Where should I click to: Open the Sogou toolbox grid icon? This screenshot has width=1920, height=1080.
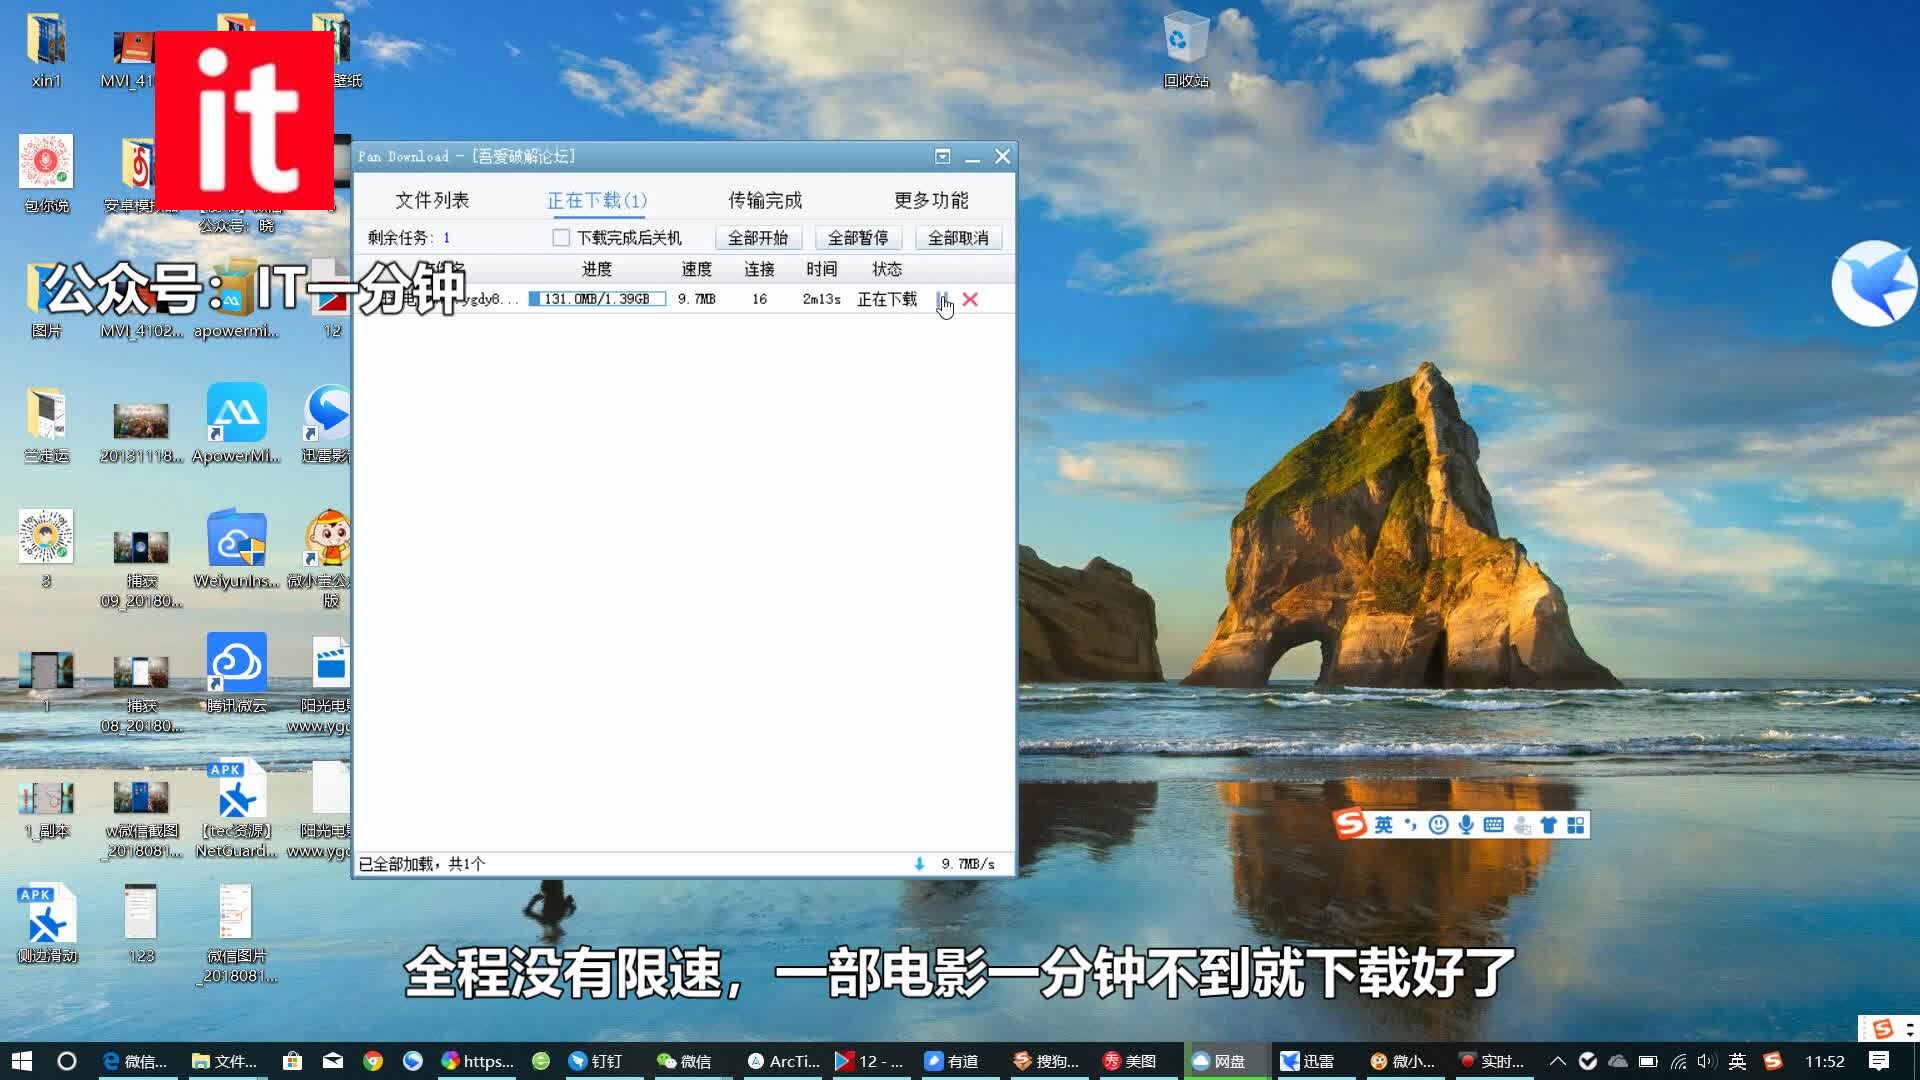[x=1576, y=825]
